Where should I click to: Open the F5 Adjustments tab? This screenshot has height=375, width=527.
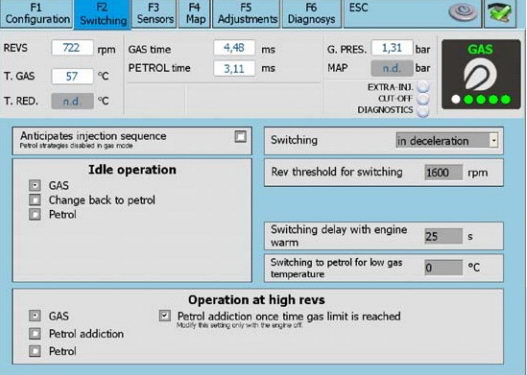point(246,13)
